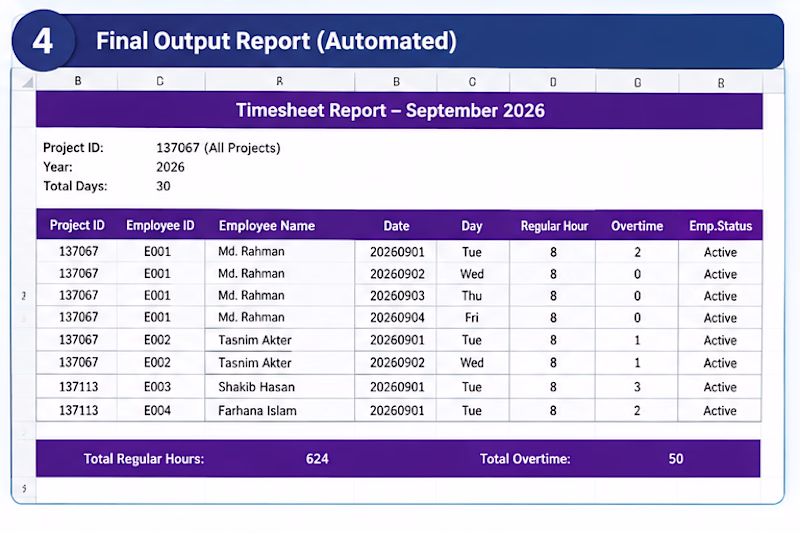
Task: Click the cell with date 20260904
Action: point(397,318)
